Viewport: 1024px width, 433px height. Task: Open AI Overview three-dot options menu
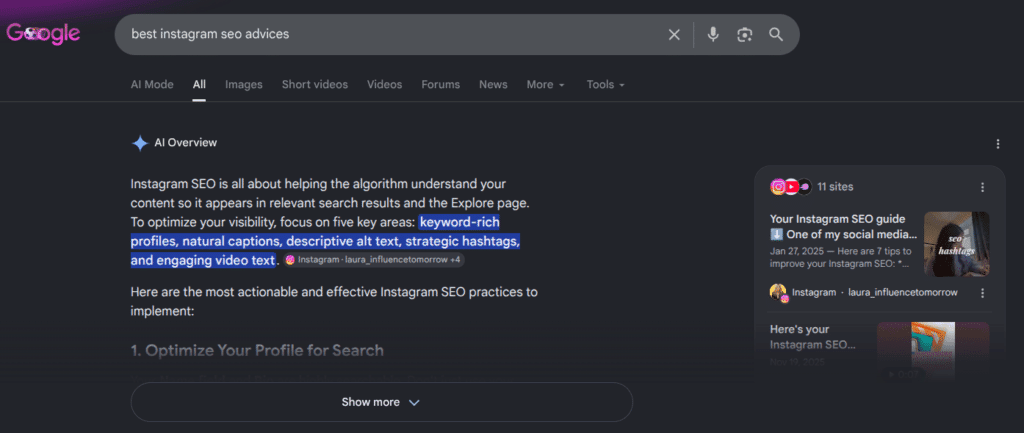[997, 144]
